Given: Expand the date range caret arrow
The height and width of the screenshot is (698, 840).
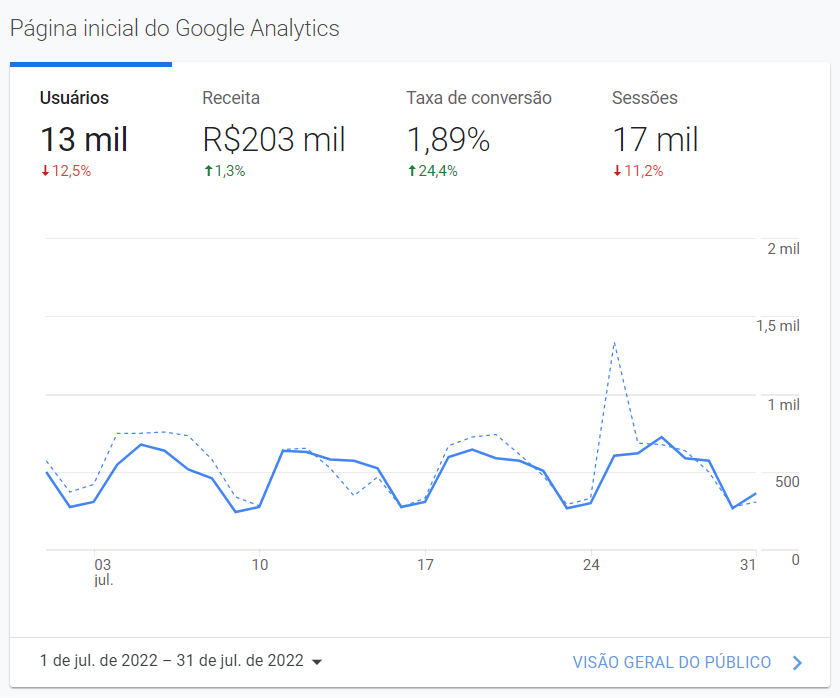Looking at the screenshot, I should (317, 662).
